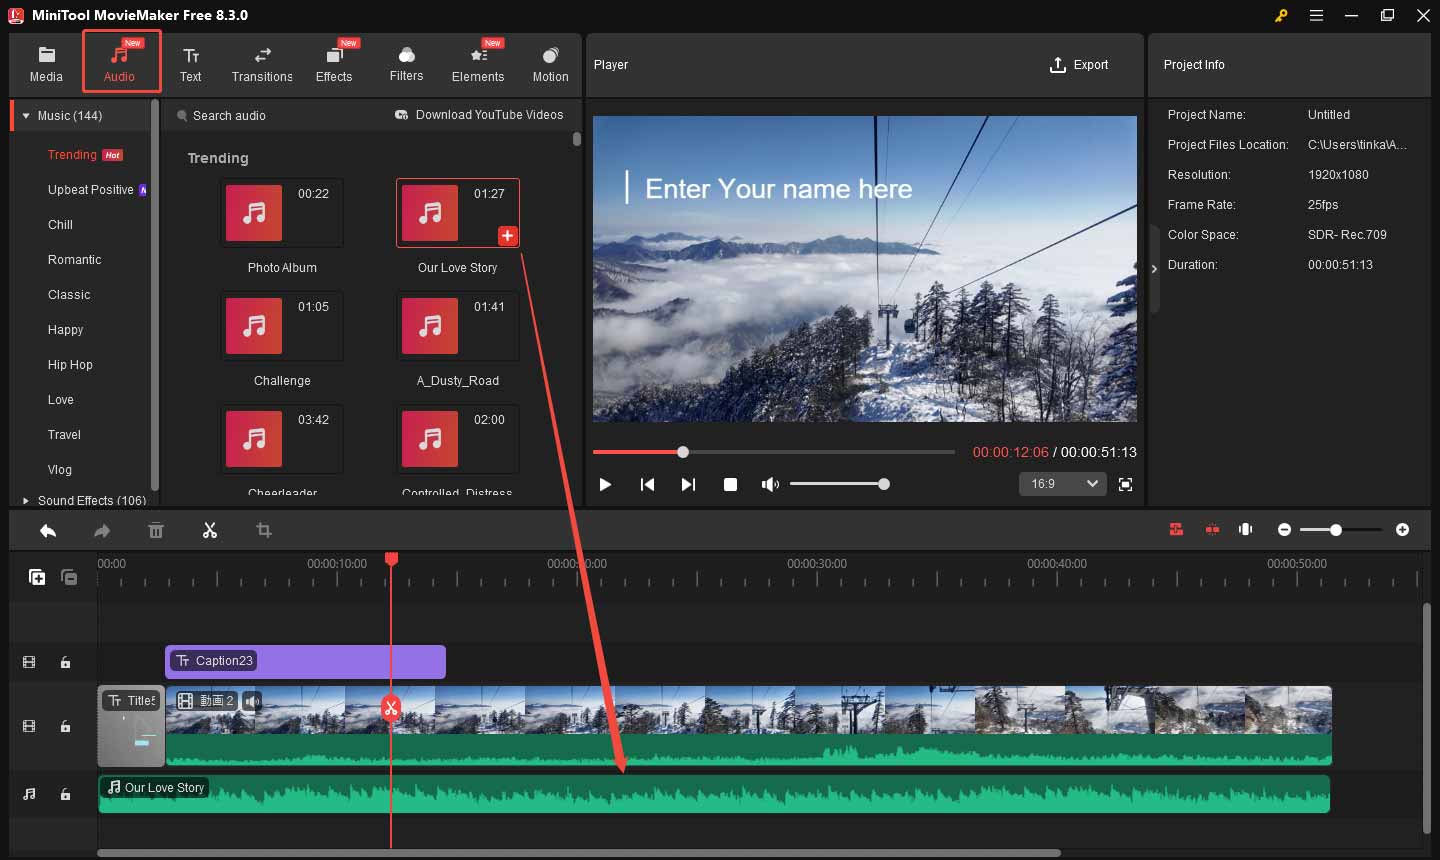Open the Effects tab
Image resolution: width=1440 pixels, height=860 pixels.
coord(334,63)
